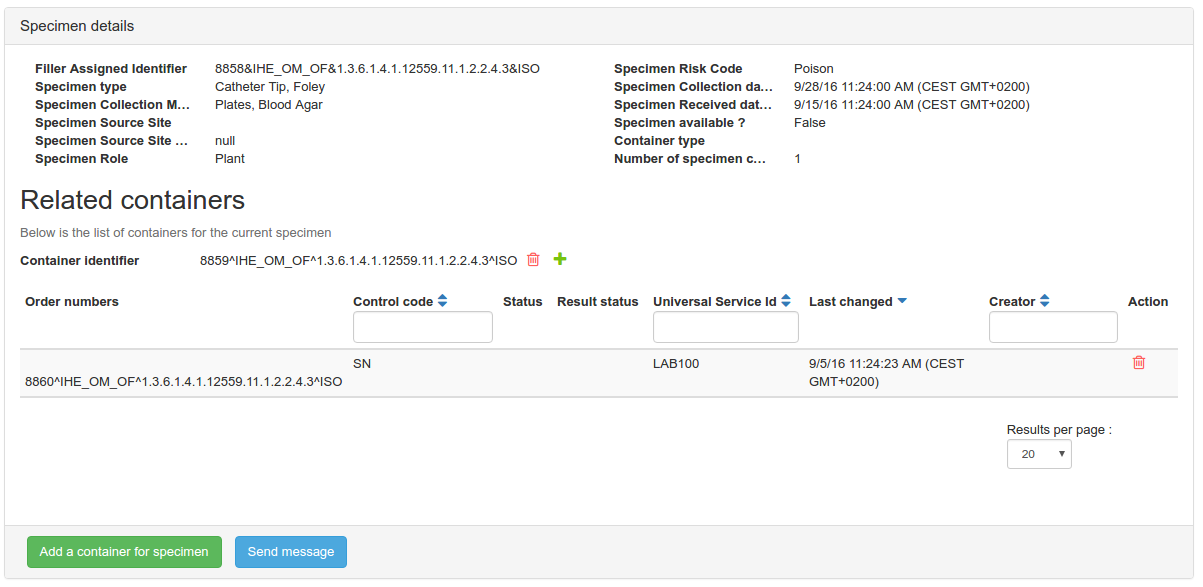The width and height of the screenshot is (1203, 587).
Task: Click the Status column header
Action: (x=522, y=302)
